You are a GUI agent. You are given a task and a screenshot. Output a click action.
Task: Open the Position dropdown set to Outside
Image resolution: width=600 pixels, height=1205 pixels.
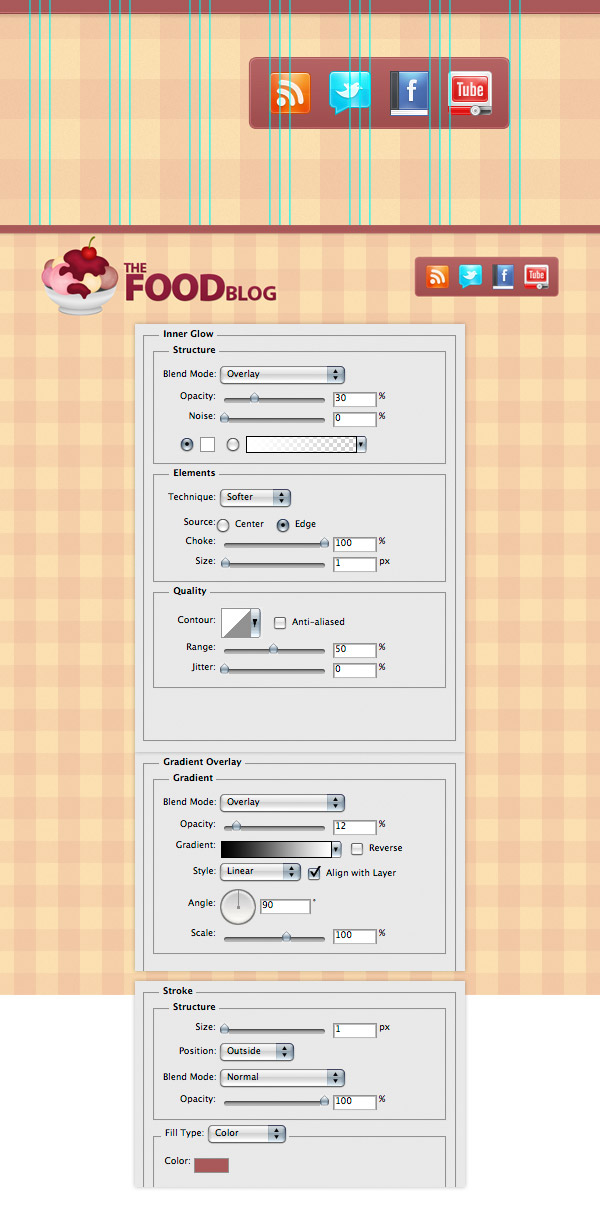[257, 1051]
